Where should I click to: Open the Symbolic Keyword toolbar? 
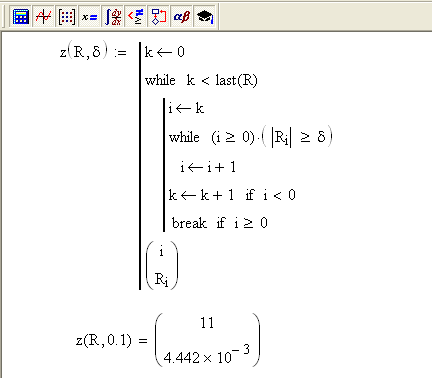[204, 16]
